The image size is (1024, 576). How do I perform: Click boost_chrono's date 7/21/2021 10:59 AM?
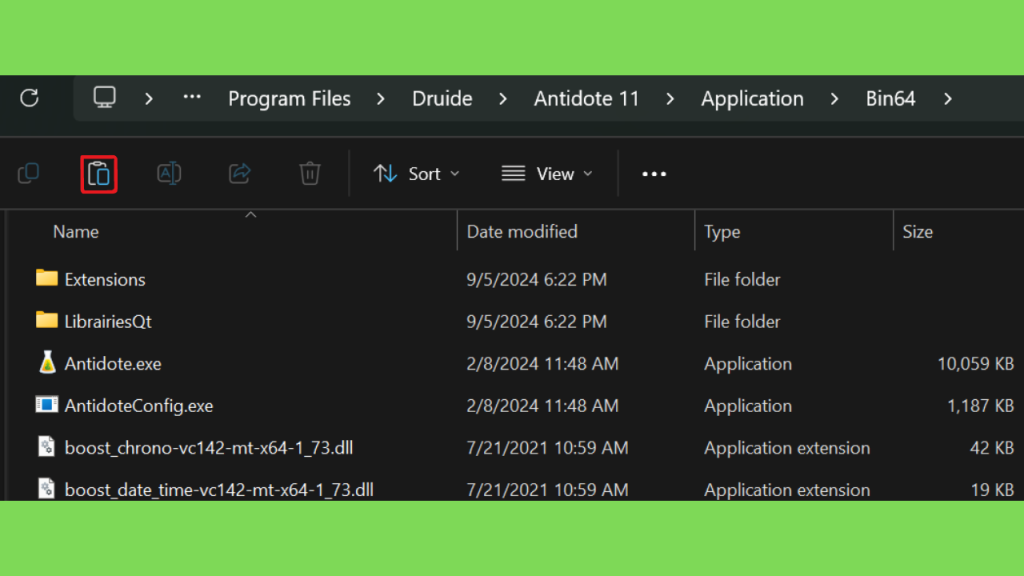tap(547, 448)
